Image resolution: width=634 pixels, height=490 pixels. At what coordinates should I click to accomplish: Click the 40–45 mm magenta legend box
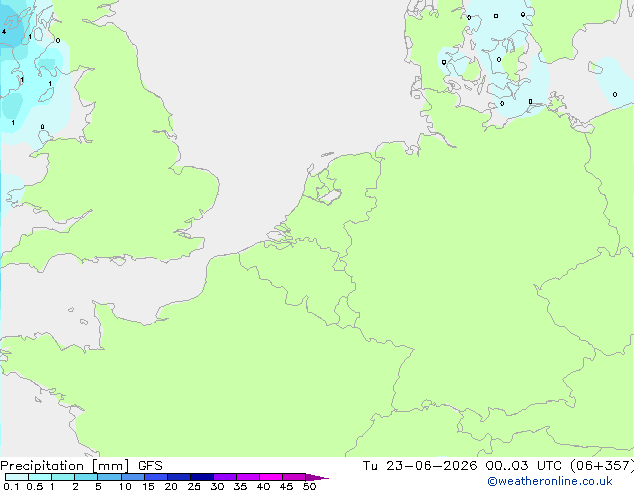271,477
